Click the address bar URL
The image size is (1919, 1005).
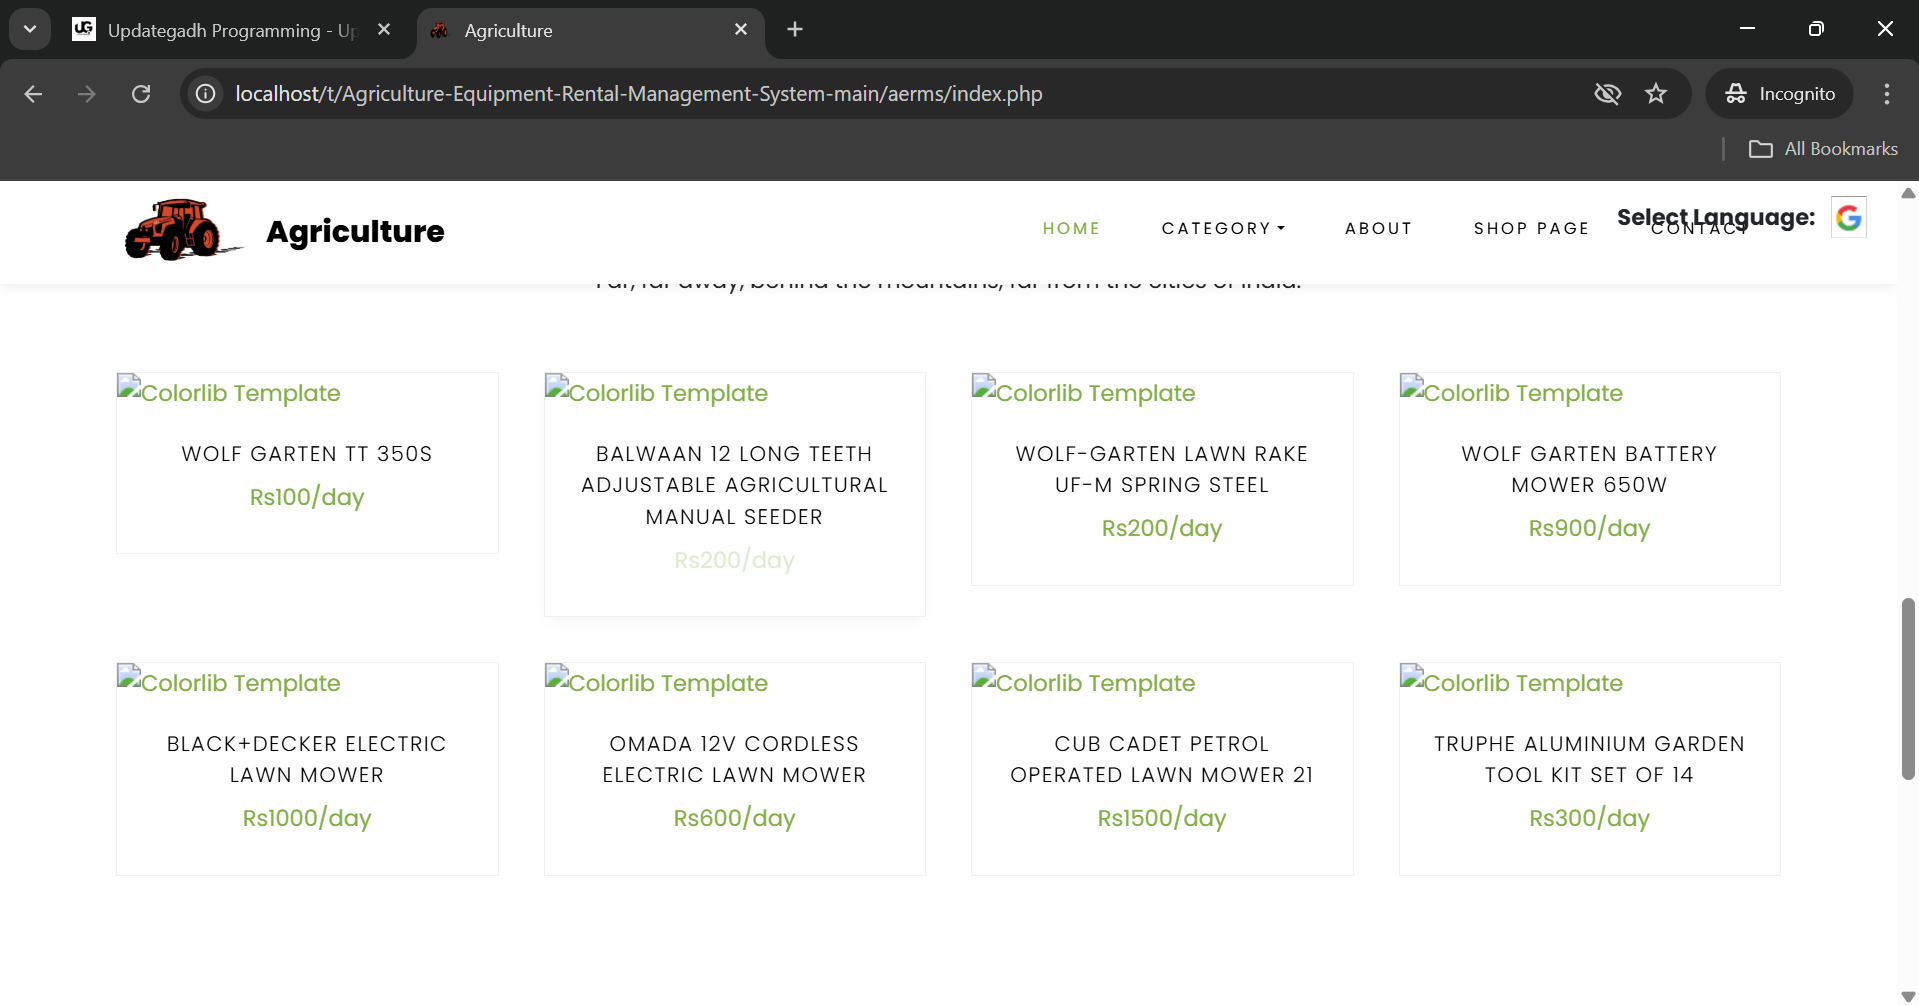639,94
